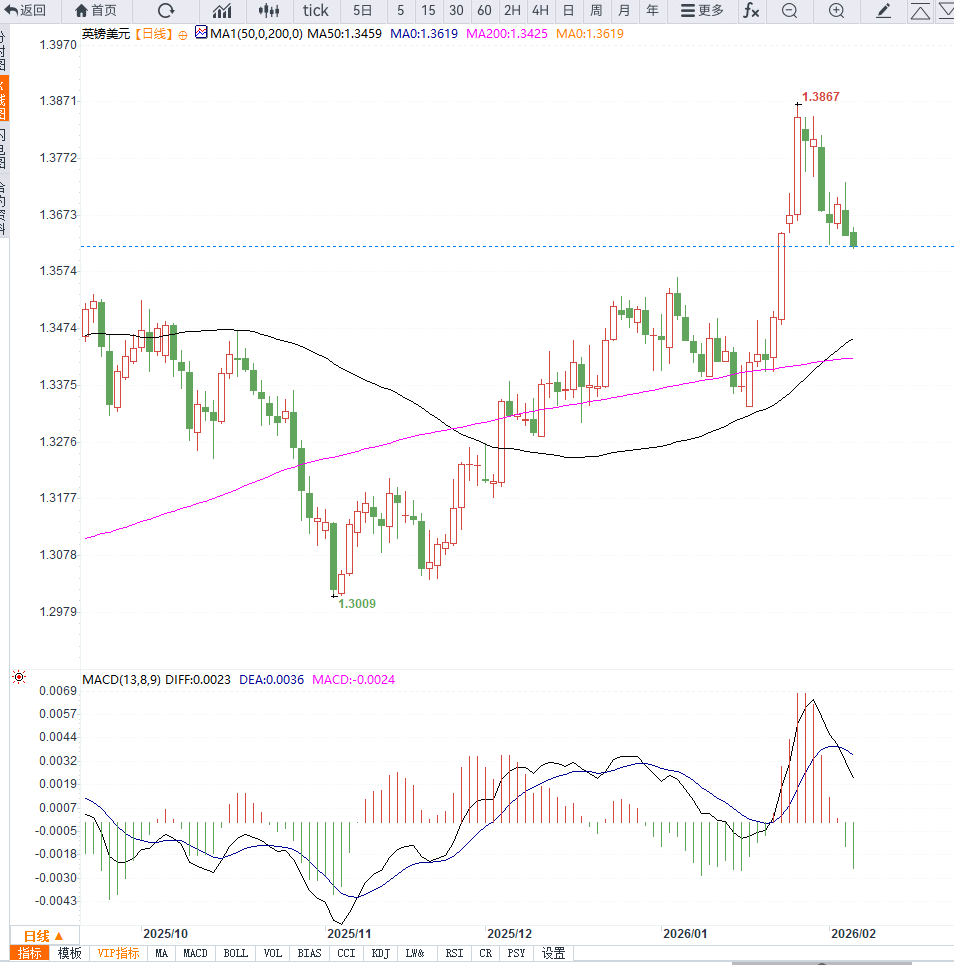The image size is (954, 965).
Task: Choose the KDJ indicator
Action: click(x=381, y=953)
